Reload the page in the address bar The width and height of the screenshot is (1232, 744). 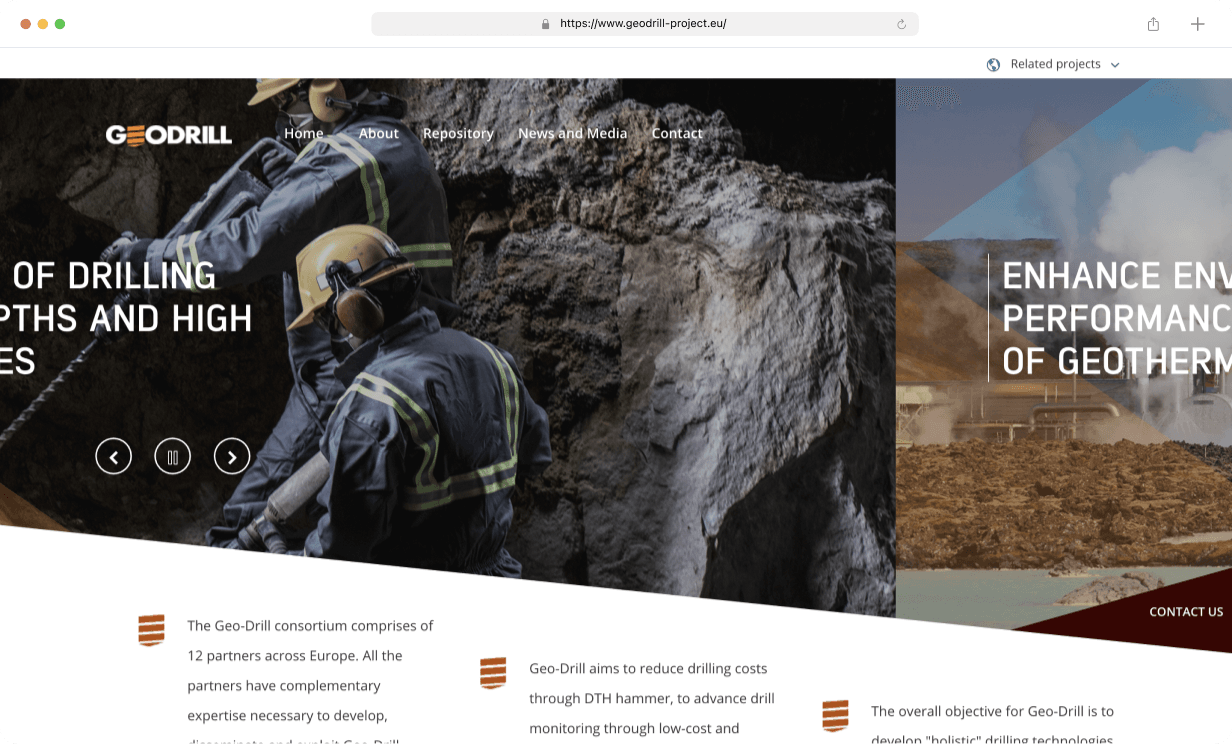click(x=901, y=24)
